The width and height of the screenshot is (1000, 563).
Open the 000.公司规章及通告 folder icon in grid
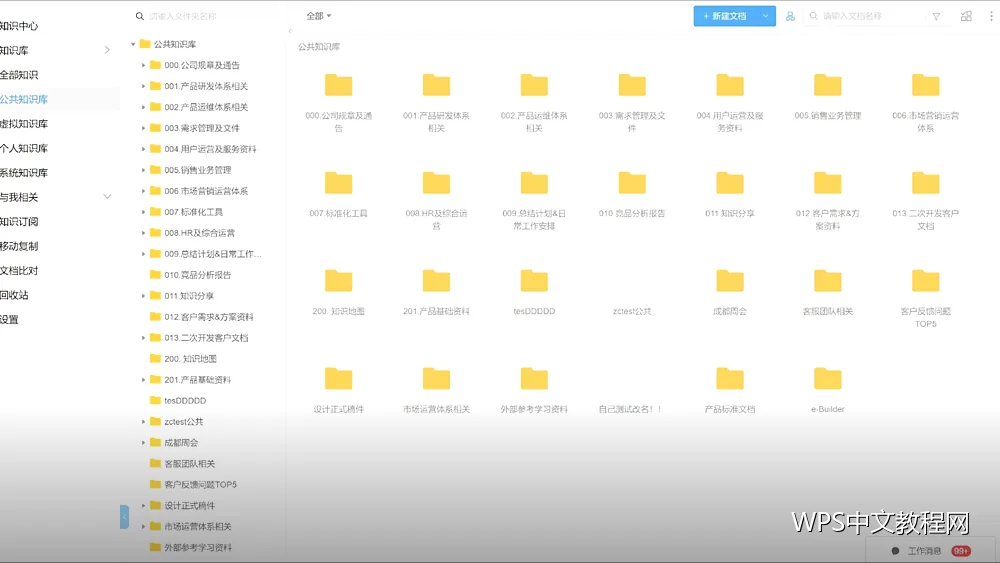(338, 85)
